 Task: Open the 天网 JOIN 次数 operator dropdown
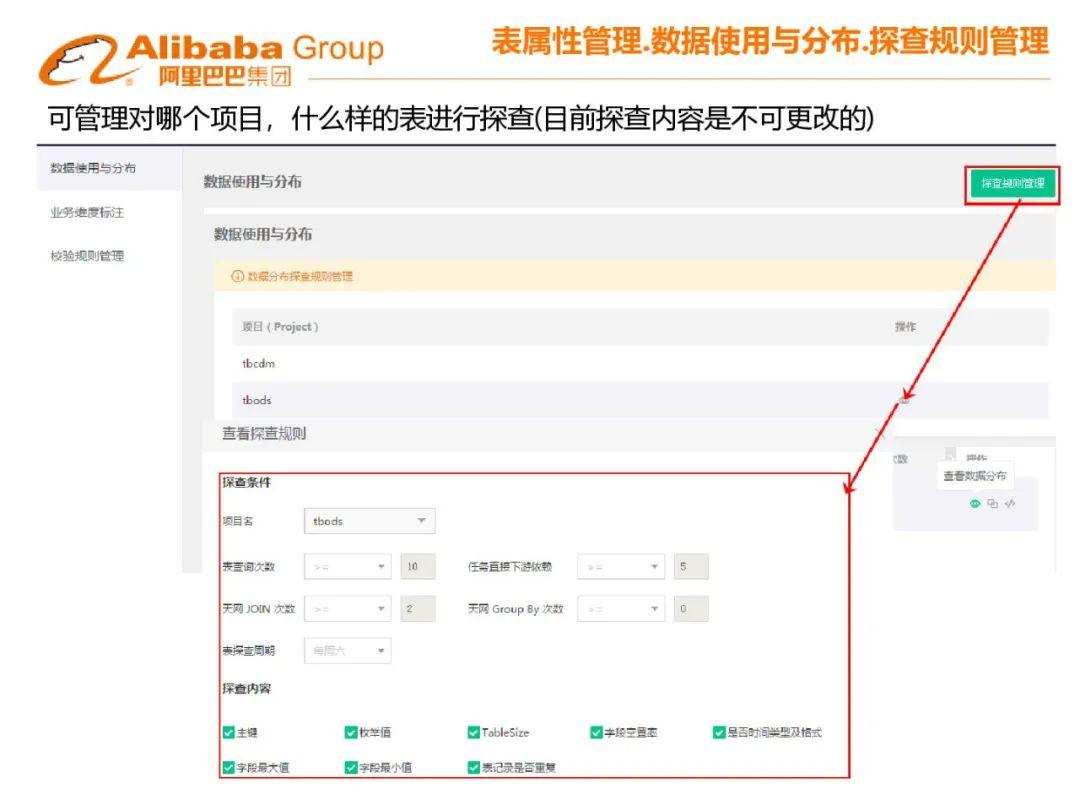pos(348,609)
